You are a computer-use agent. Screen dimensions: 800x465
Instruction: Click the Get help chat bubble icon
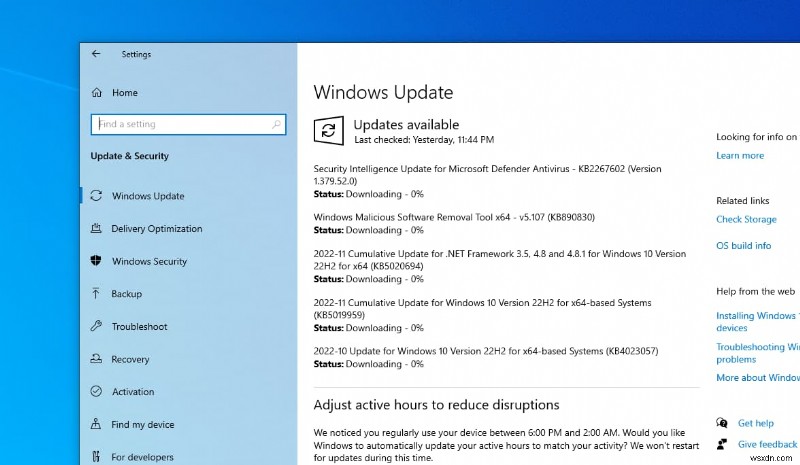tap(722, 423)
